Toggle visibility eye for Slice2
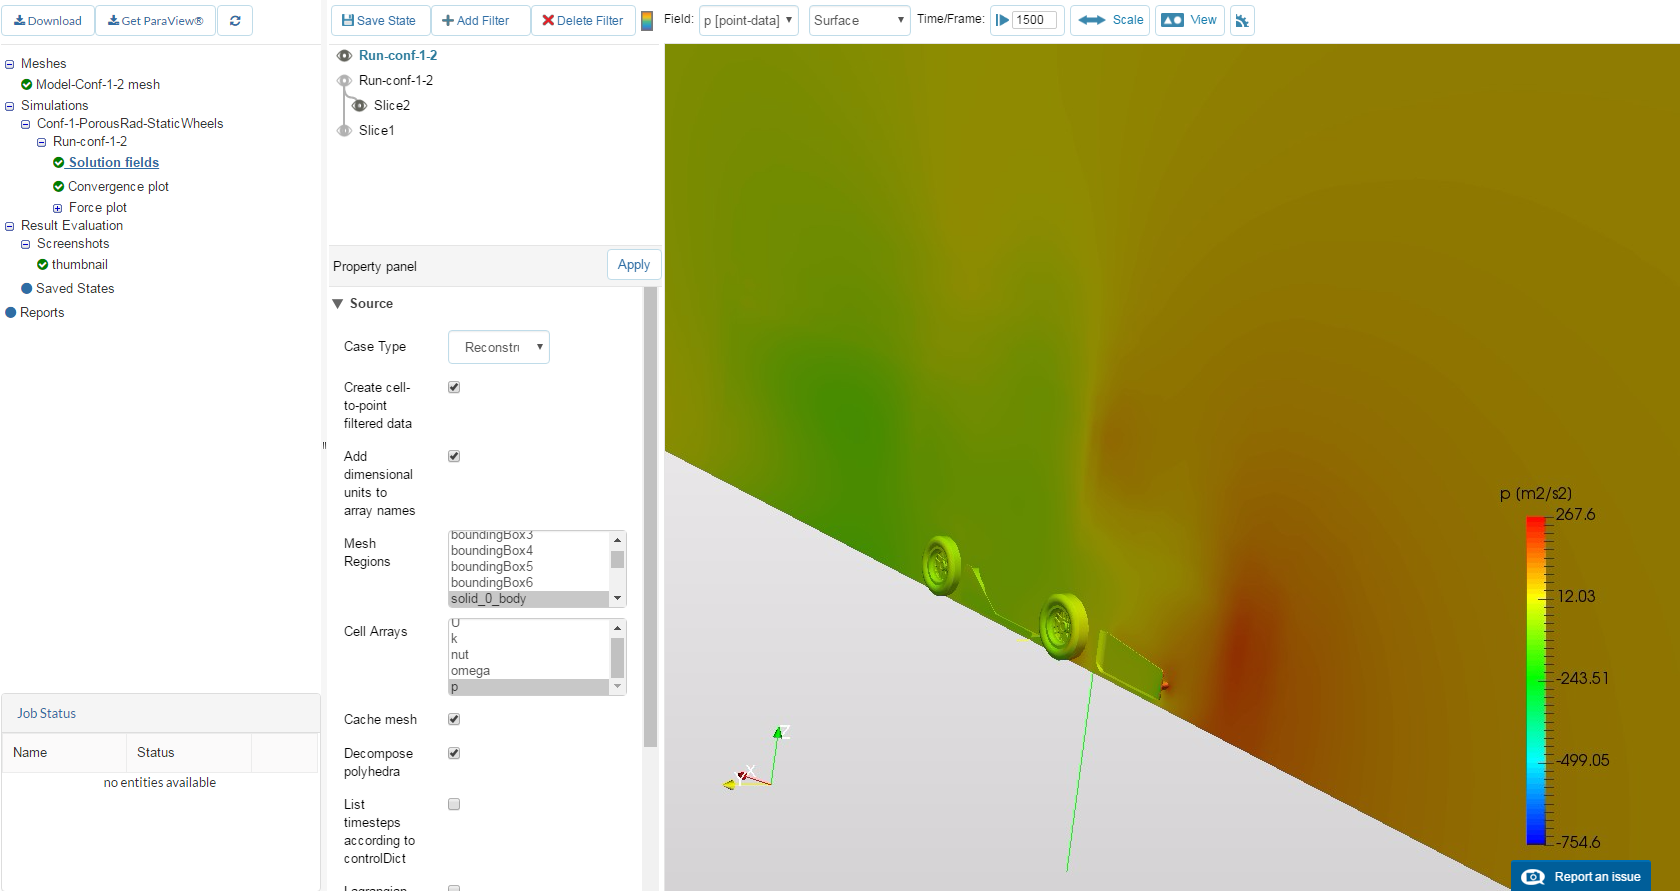 360,106
